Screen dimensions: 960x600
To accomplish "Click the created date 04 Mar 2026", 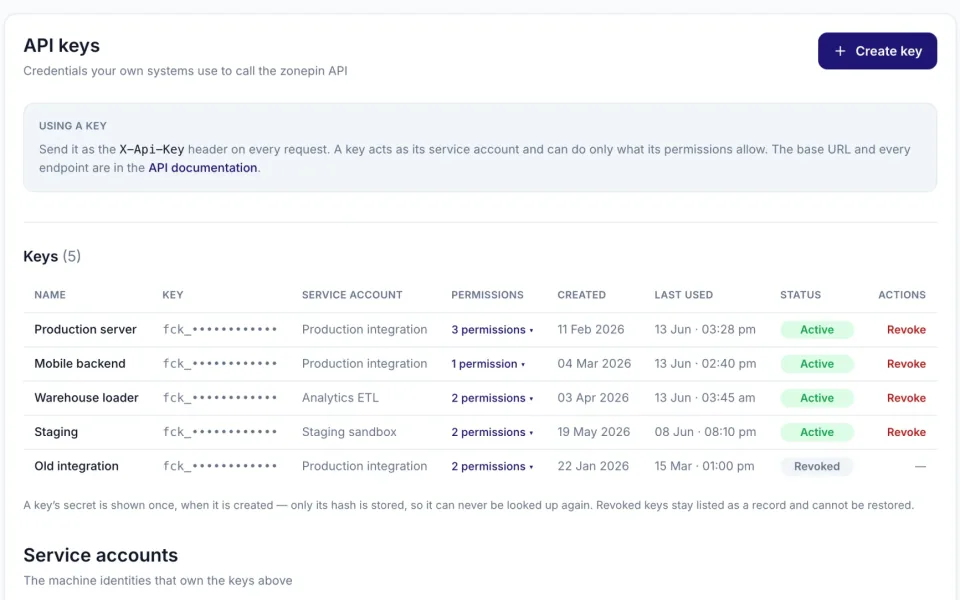I will (594, 364).
